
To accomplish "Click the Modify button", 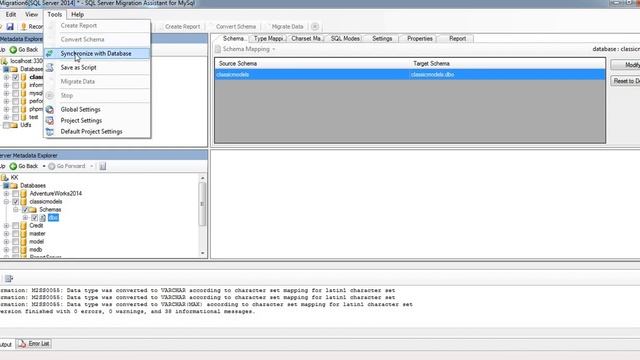I will [x=625, y=65].
